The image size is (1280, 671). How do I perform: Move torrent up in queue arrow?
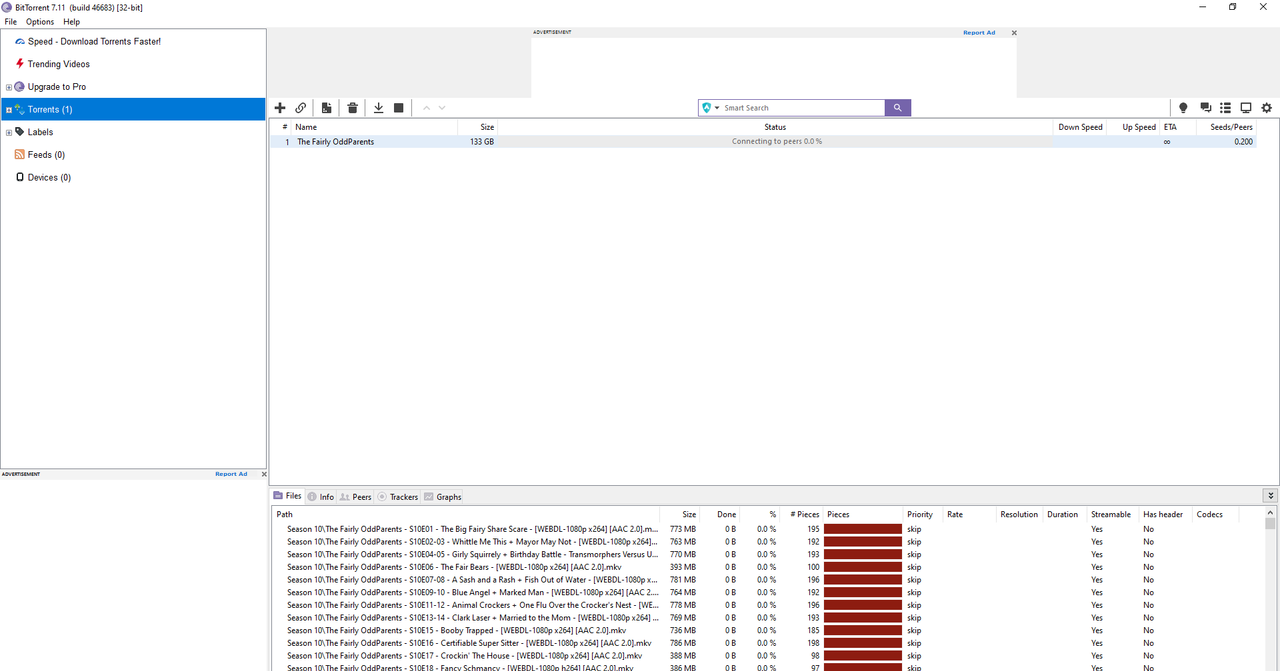pos(427,108)
